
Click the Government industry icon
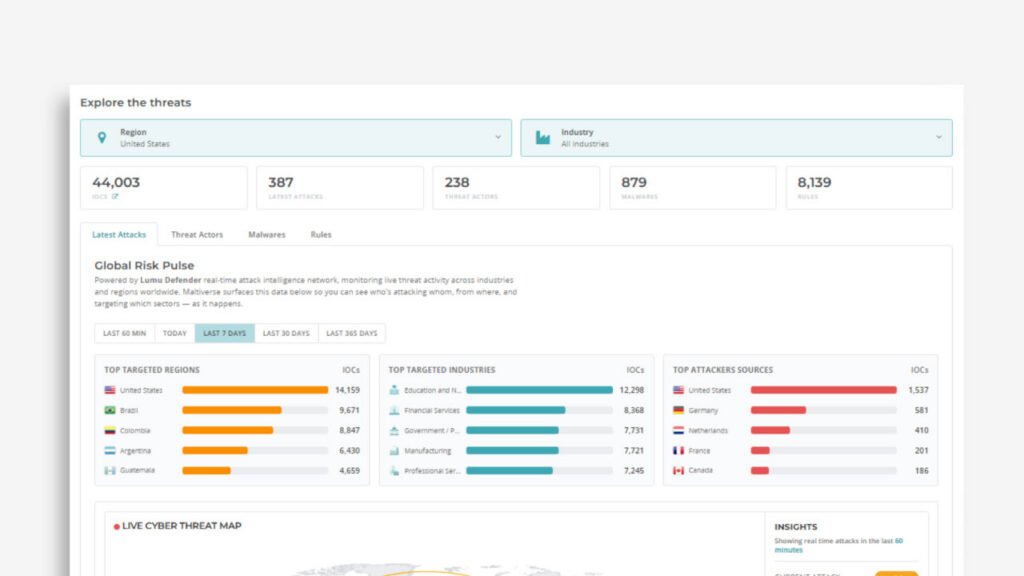coord(394,430)
